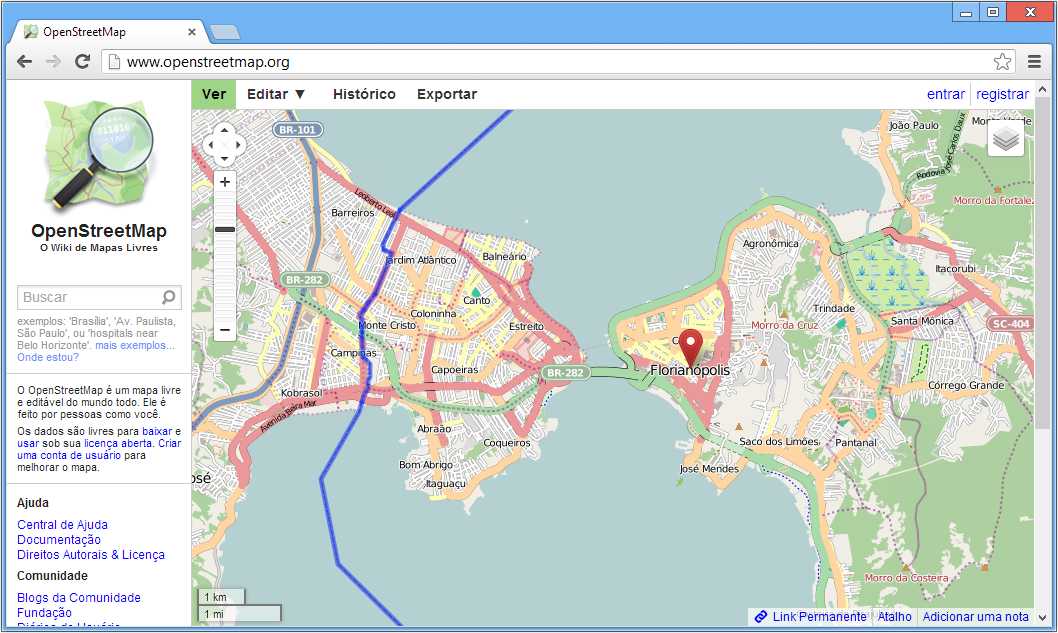The height and width of the screenshot is (633, 1058).
Task: Click the Onde estou? link
Action: click(x=48, y=358)
